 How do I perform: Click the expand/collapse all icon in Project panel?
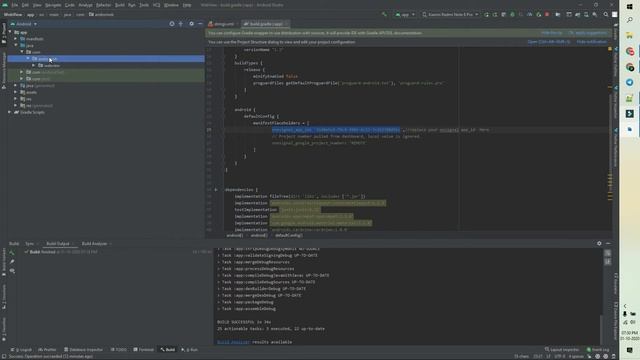click(181, 24)
